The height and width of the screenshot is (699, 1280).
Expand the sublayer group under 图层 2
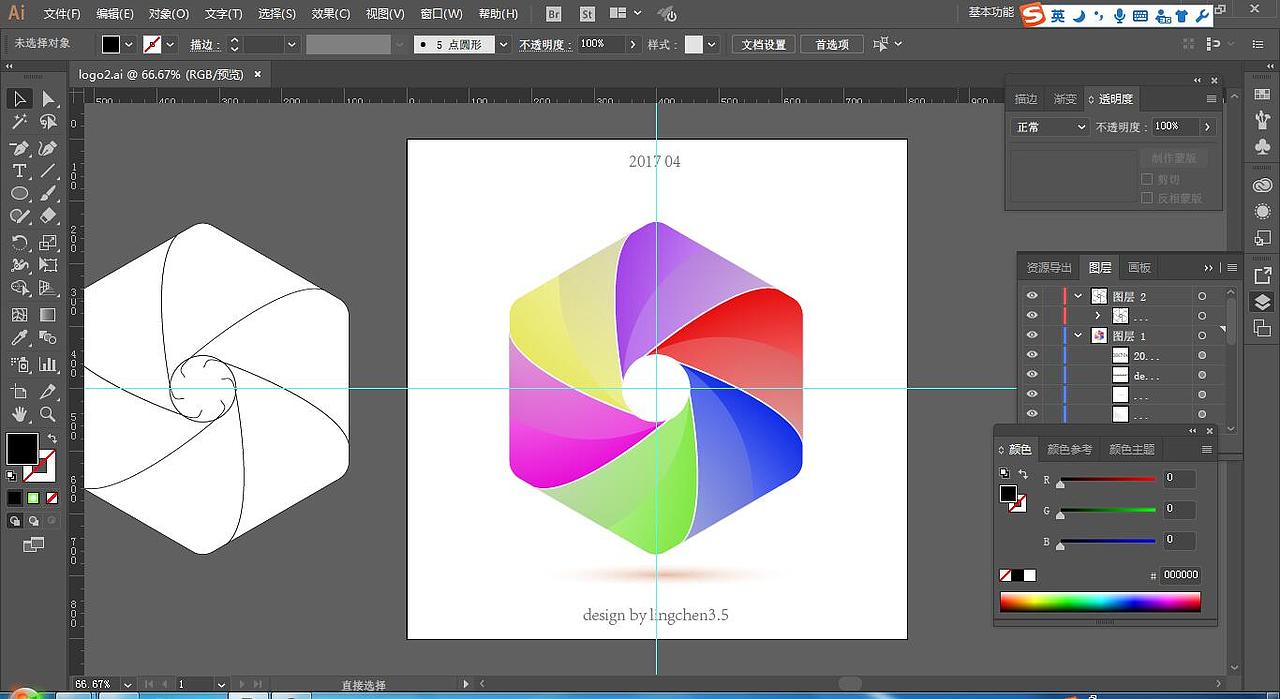tap(1097, 316)
